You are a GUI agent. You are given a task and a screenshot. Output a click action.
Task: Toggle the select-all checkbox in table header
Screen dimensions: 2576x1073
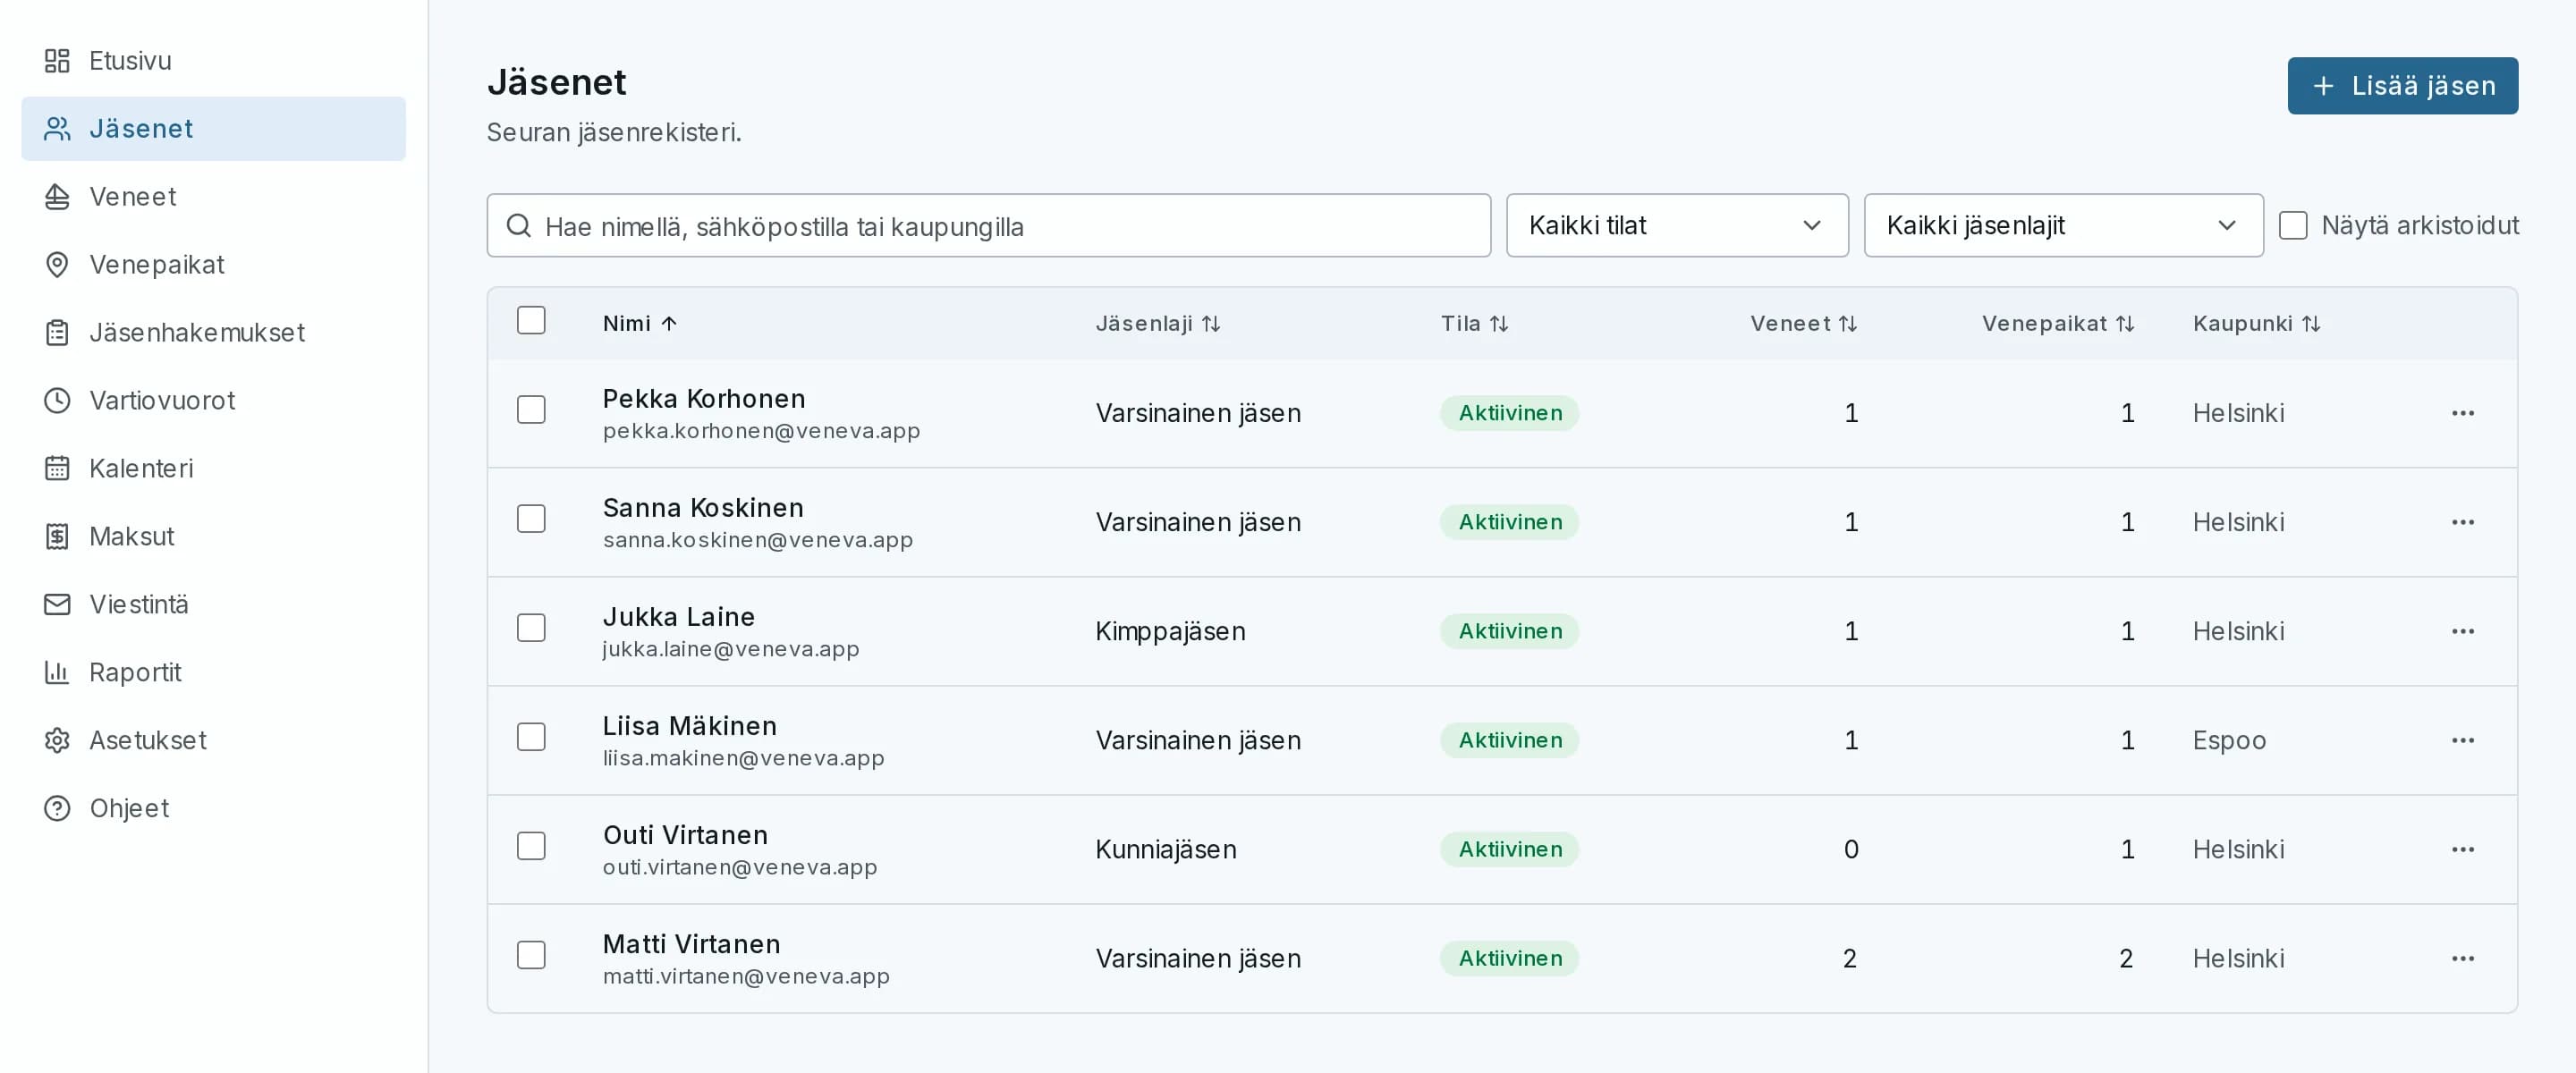click(x=531, y=321)
